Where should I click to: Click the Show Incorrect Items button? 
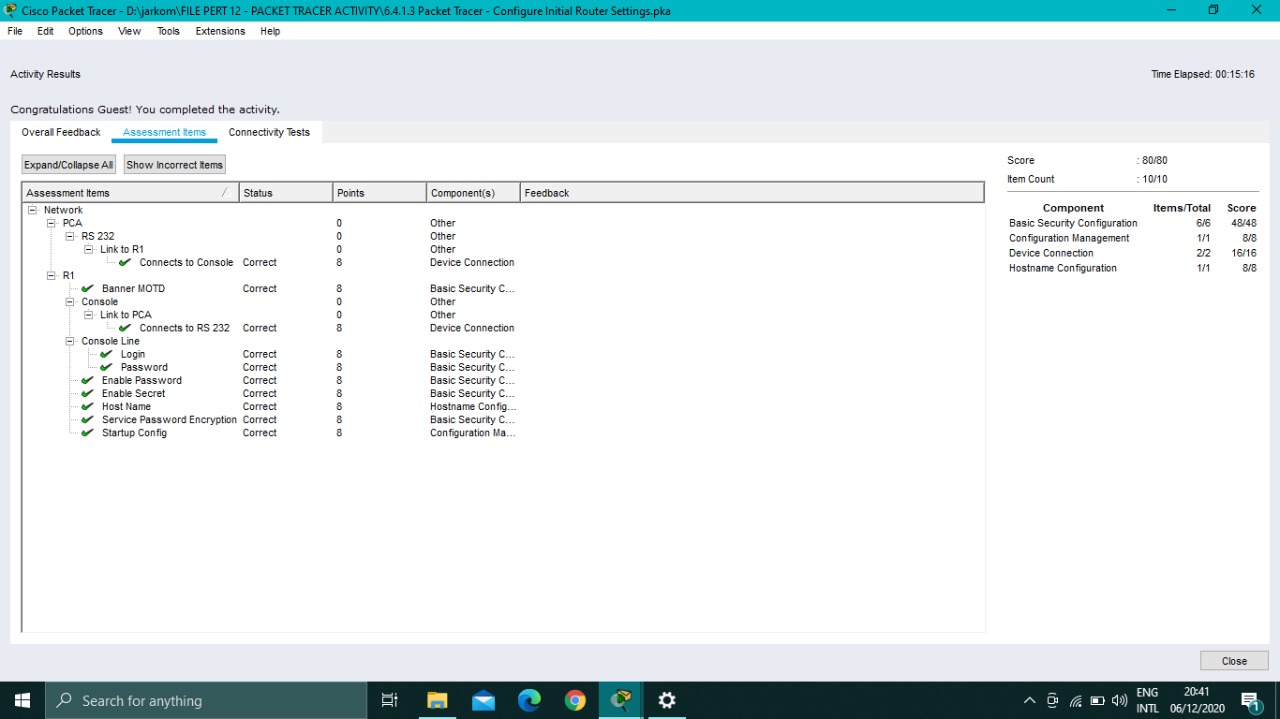coord(175,165)
